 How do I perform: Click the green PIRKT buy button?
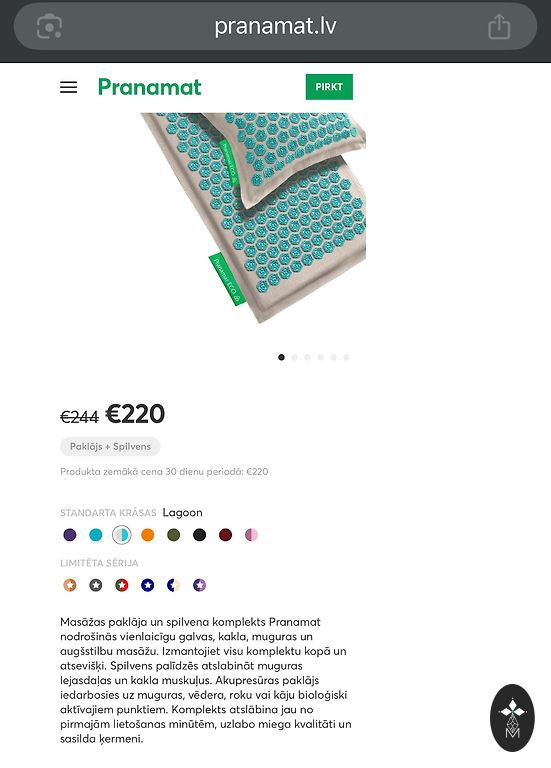pyautogui.click(x=329, y=87)
